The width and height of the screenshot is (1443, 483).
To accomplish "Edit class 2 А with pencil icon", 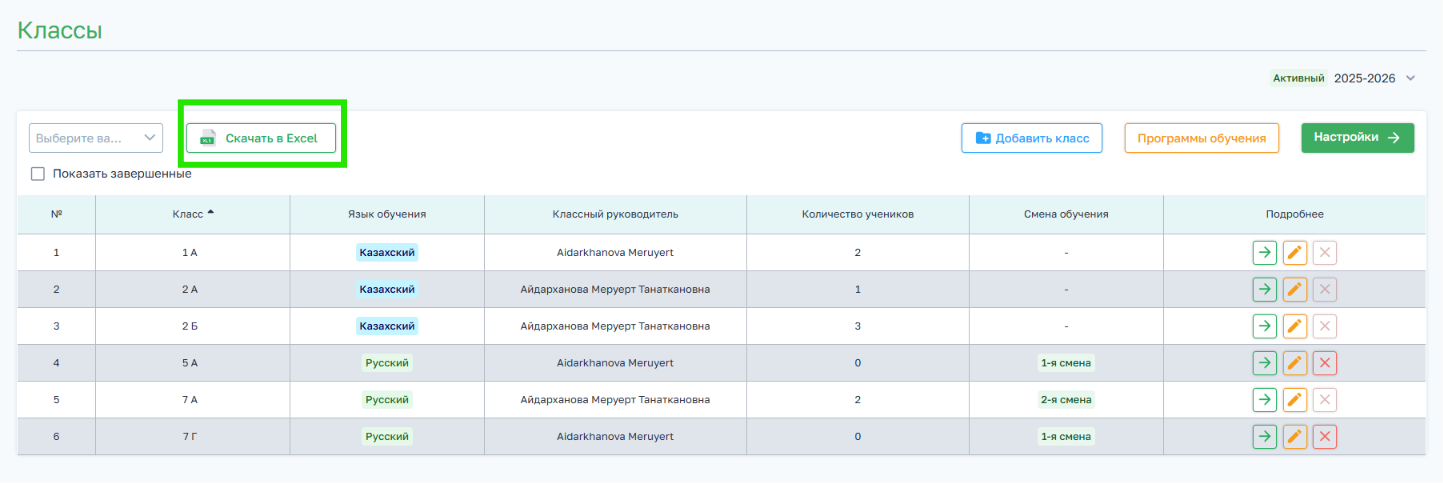I will pyautogui.click(x=1295, y=289).
